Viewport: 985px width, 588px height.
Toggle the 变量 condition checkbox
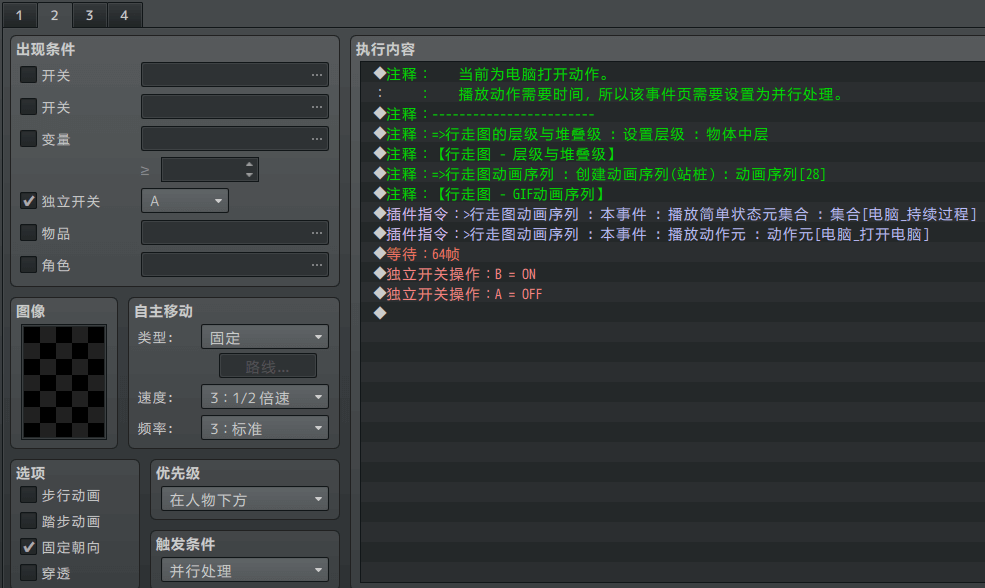29,139
